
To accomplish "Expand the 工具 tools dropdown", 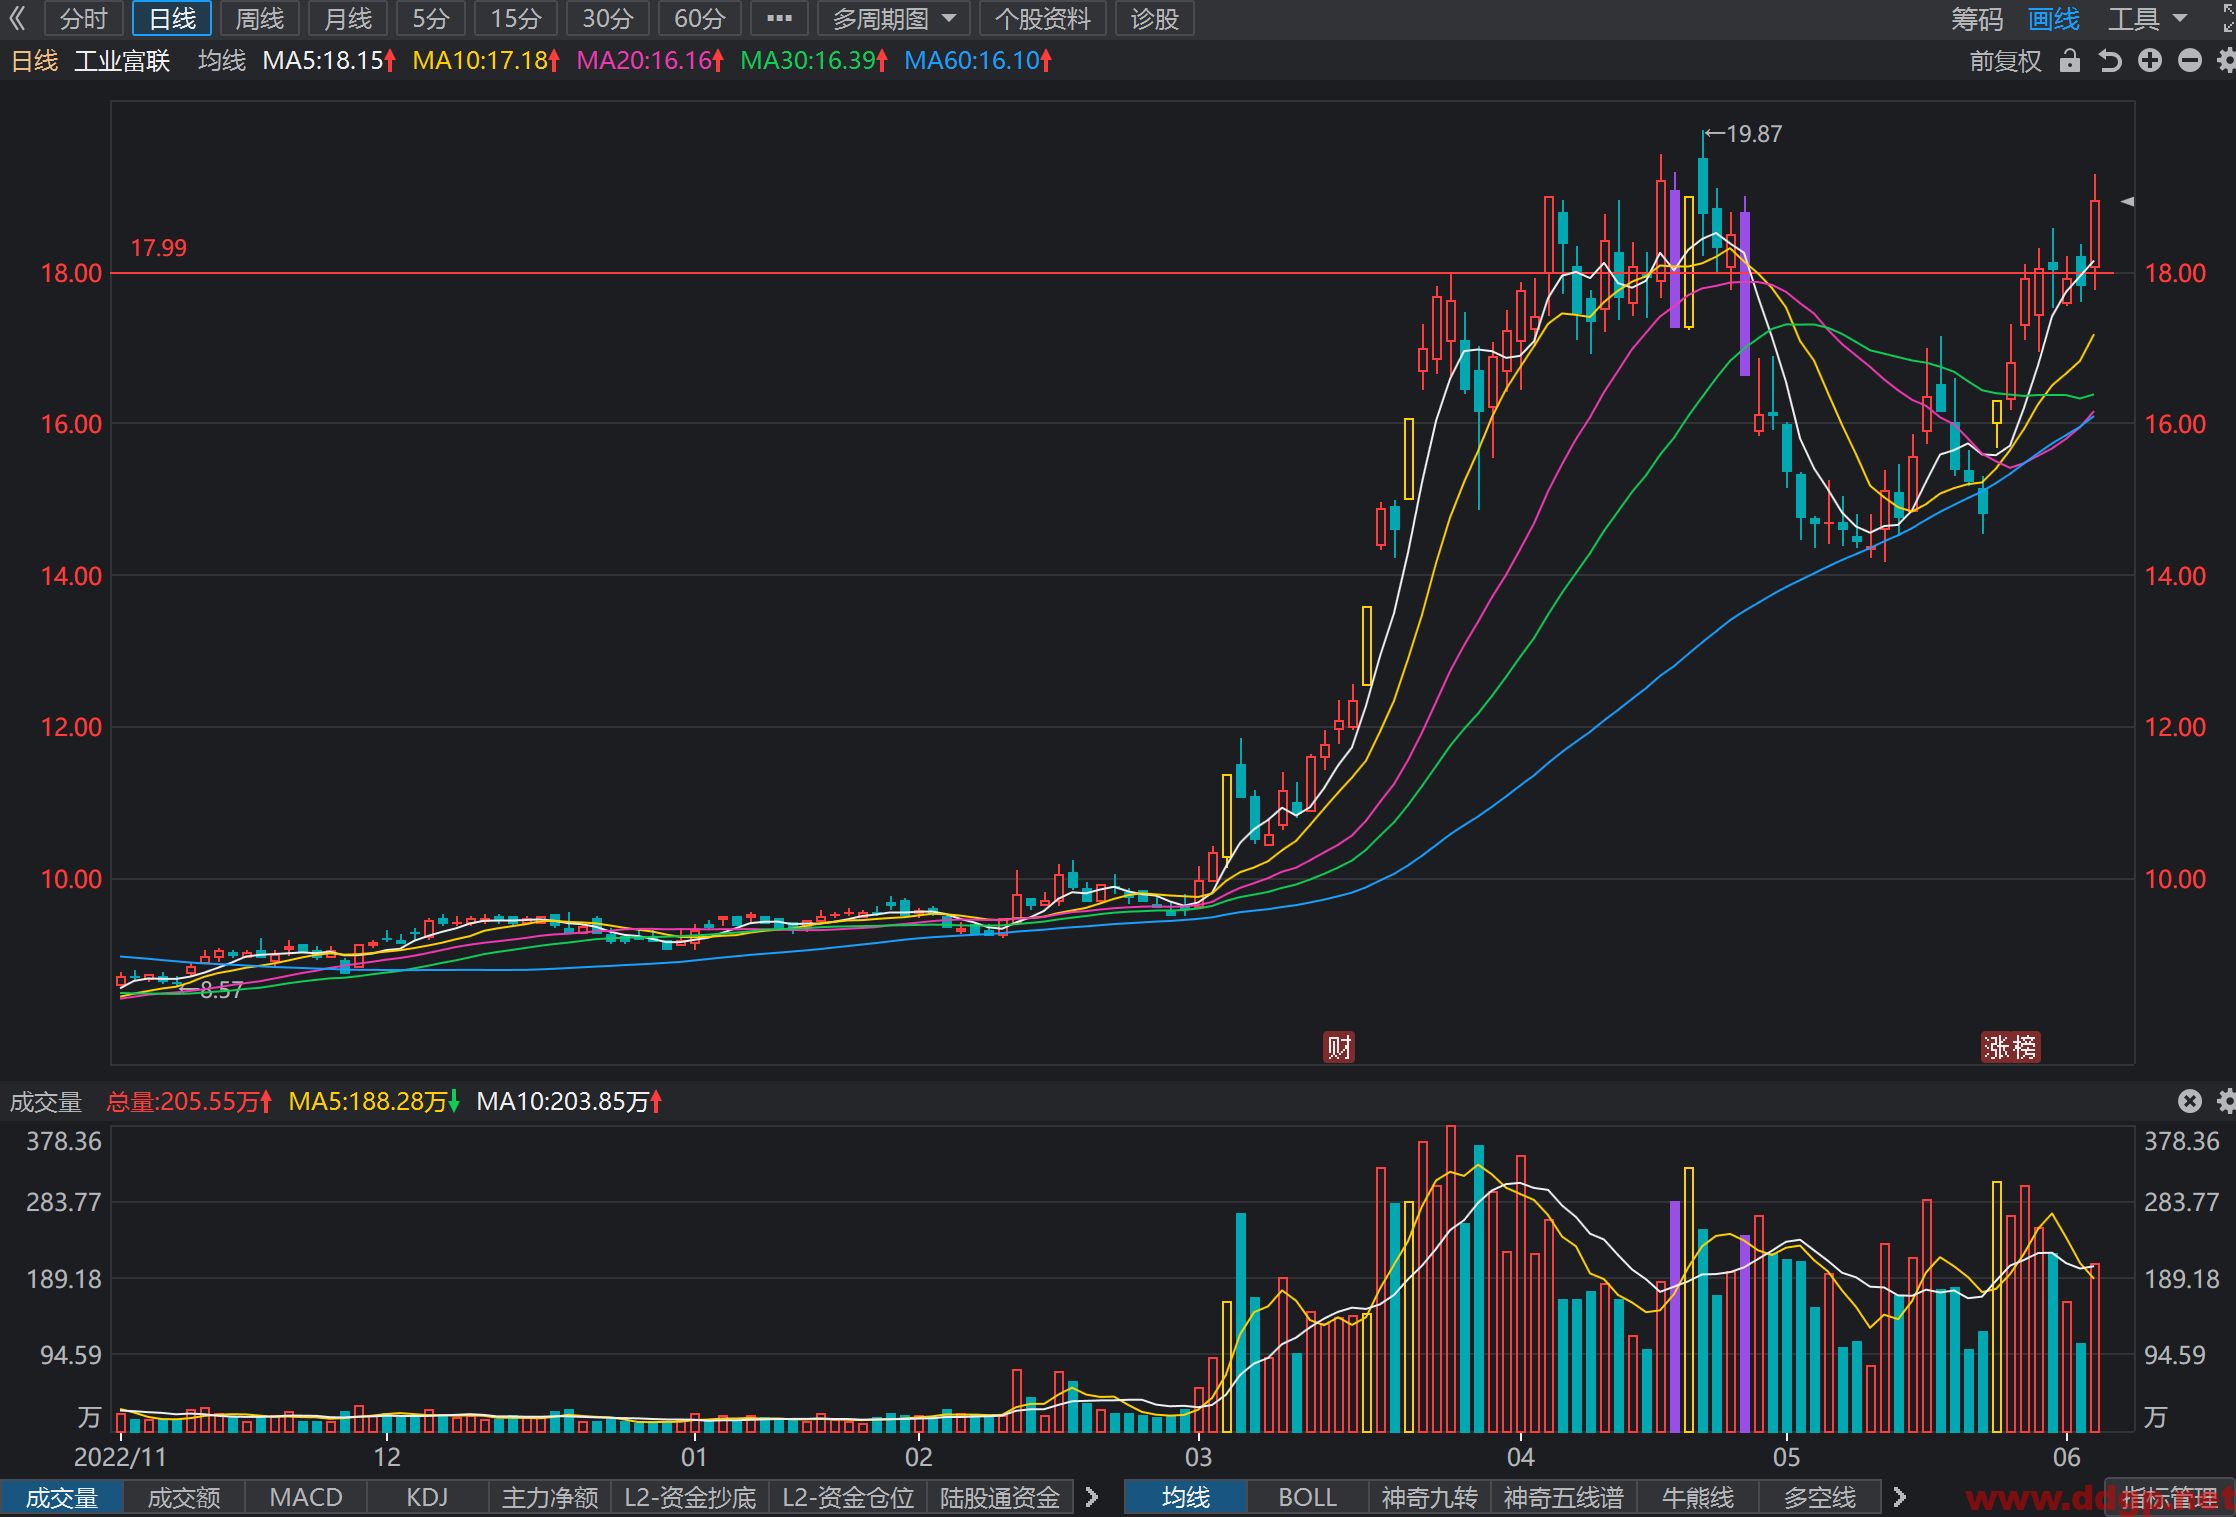I will point(2148,19).
